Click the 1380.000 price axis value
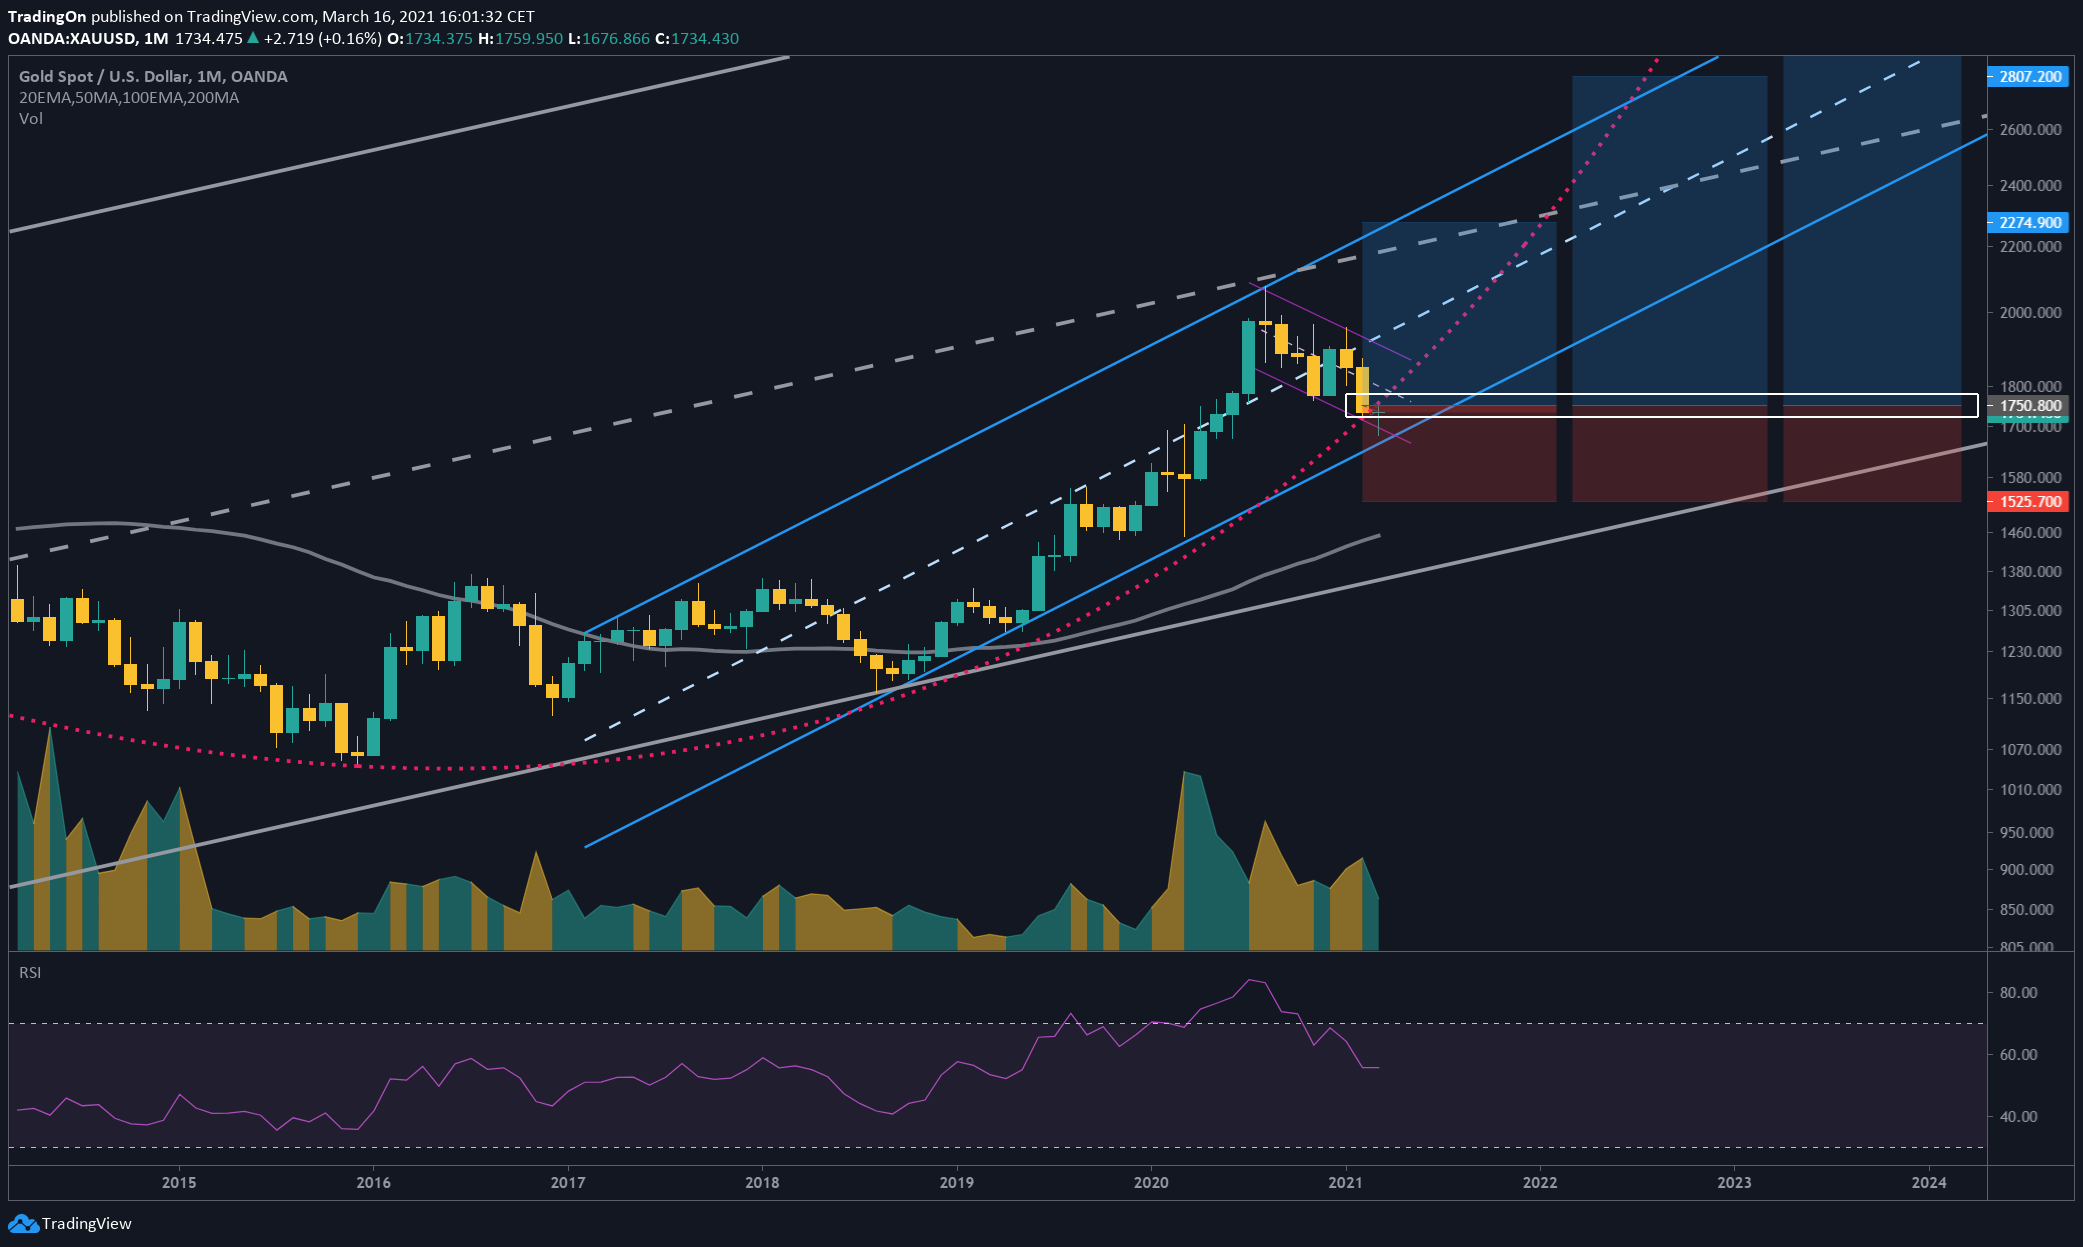The width and height of the screenshot is (2083, 1247). click(x=2030, y=571)
